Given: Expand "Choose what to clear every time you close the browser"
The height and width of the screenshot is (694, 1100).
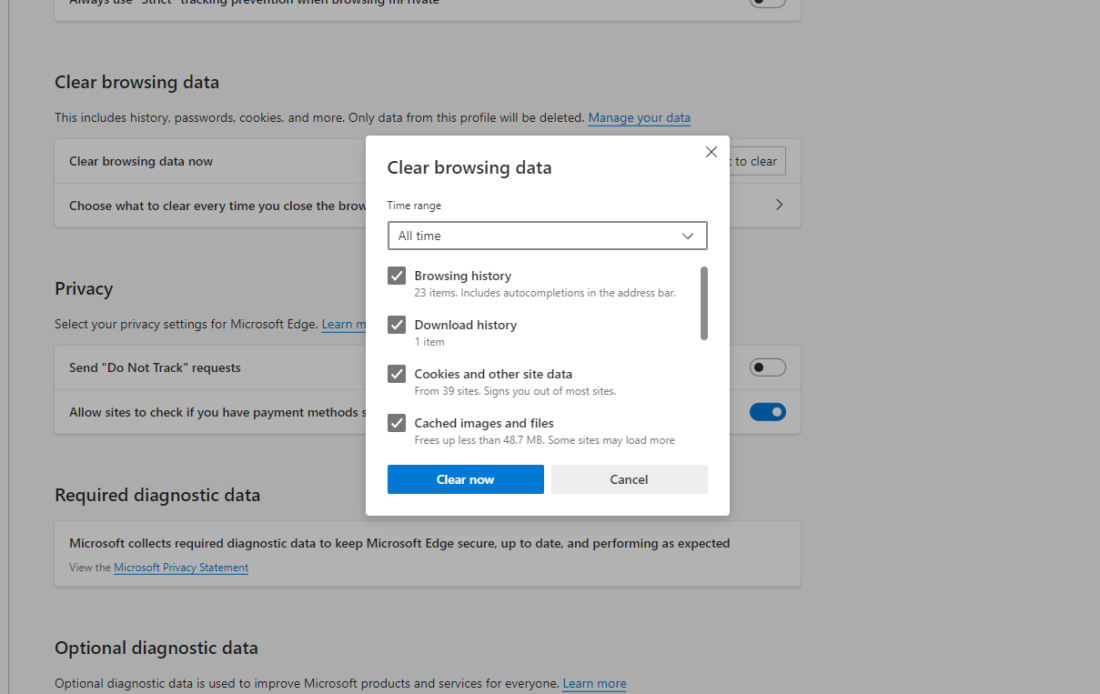Looking at the screenshot, I should 779,204.
